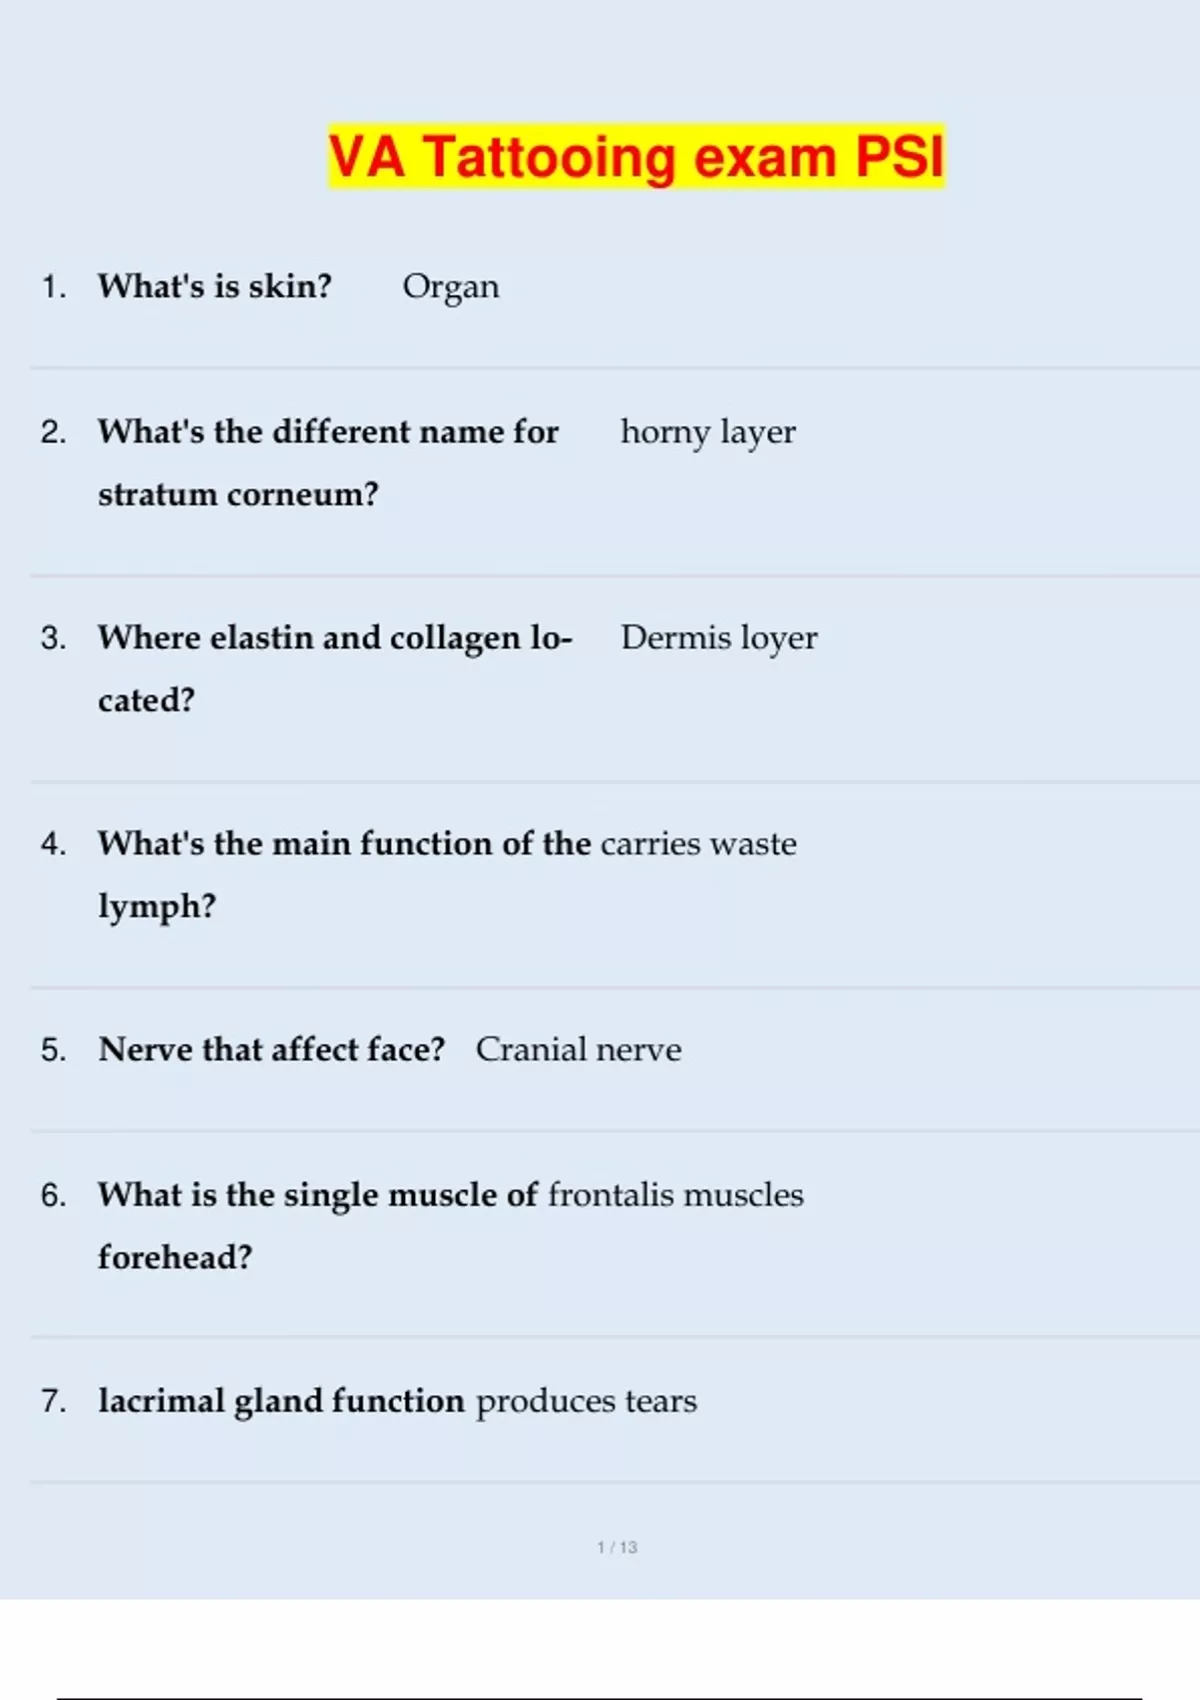Click the answer "Dermis loyer"
The image size is (1200, 1700).
[719, 638]
